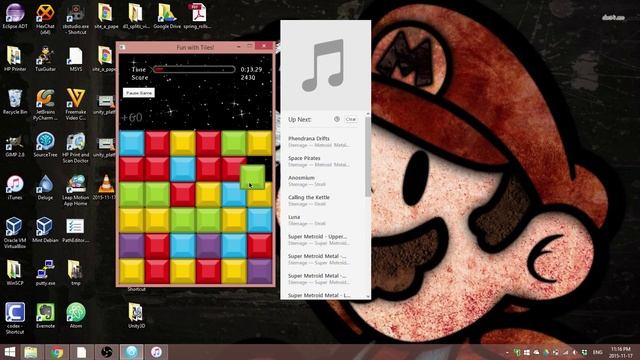Click the Clear button in Up Next
This screenshot has width=640, height=360.
(x=351, y=119)
